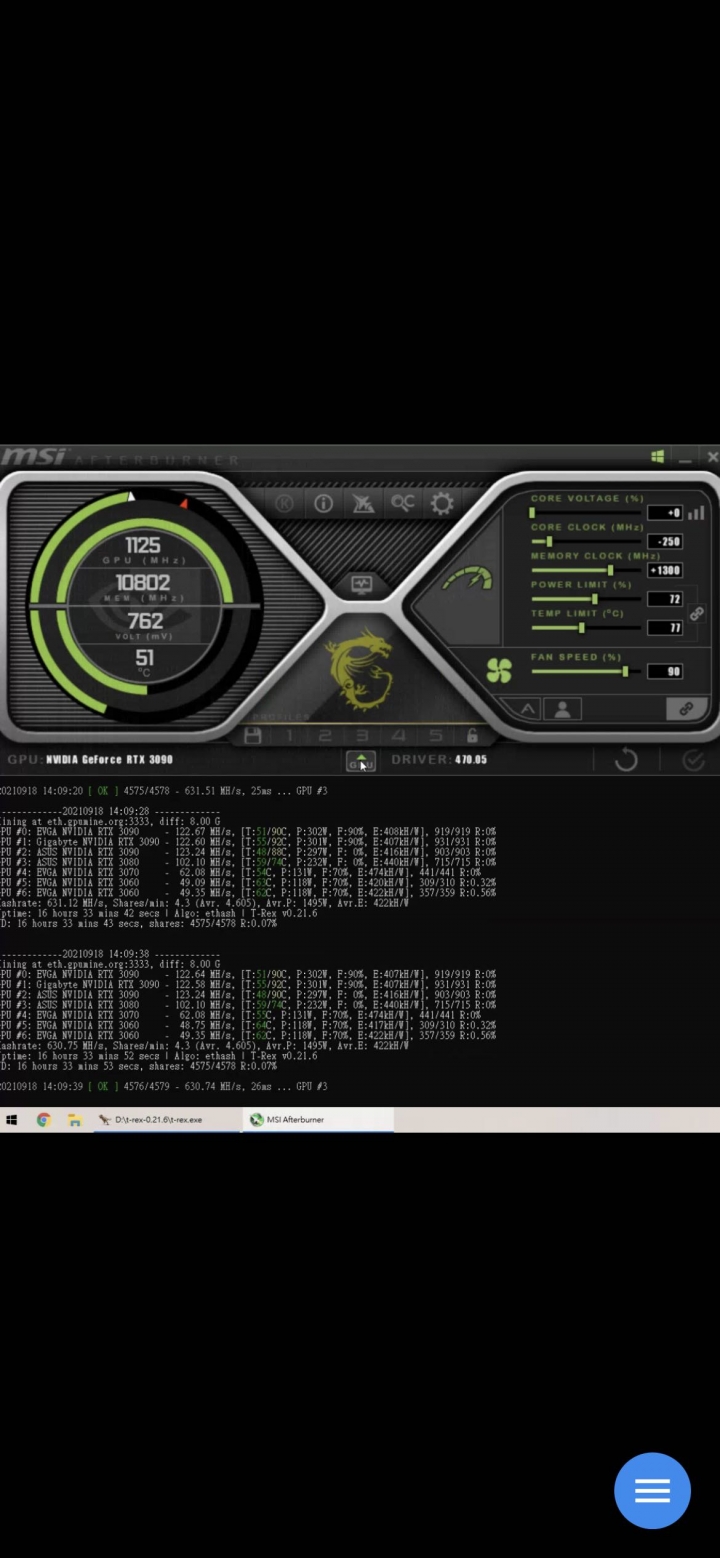Click Memory Clock value field +1300

(x=665, y=570)
